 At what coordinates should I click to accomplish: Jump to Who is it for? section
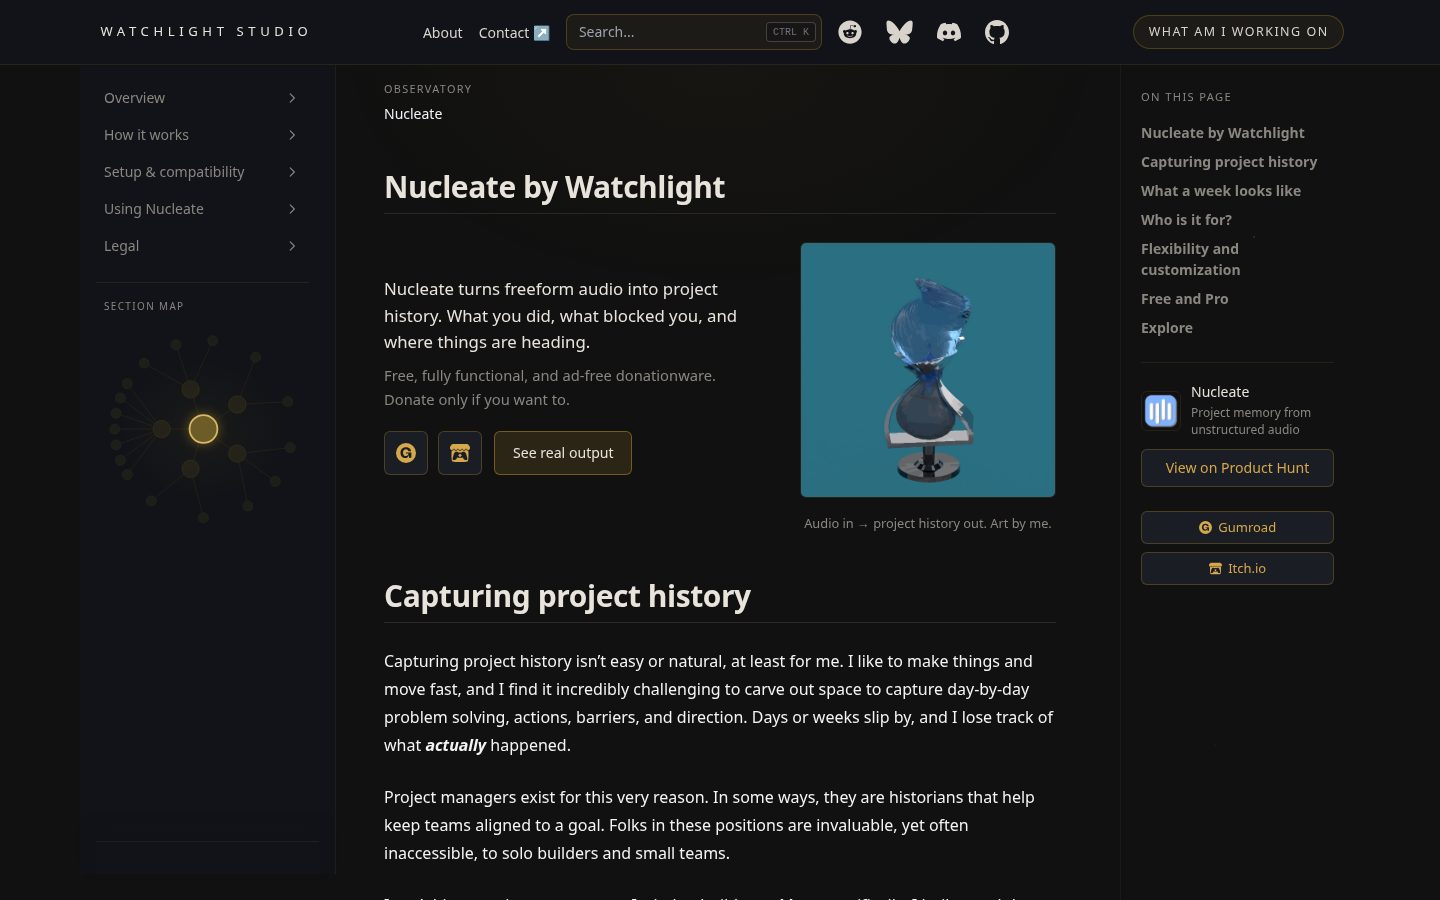1186,220
